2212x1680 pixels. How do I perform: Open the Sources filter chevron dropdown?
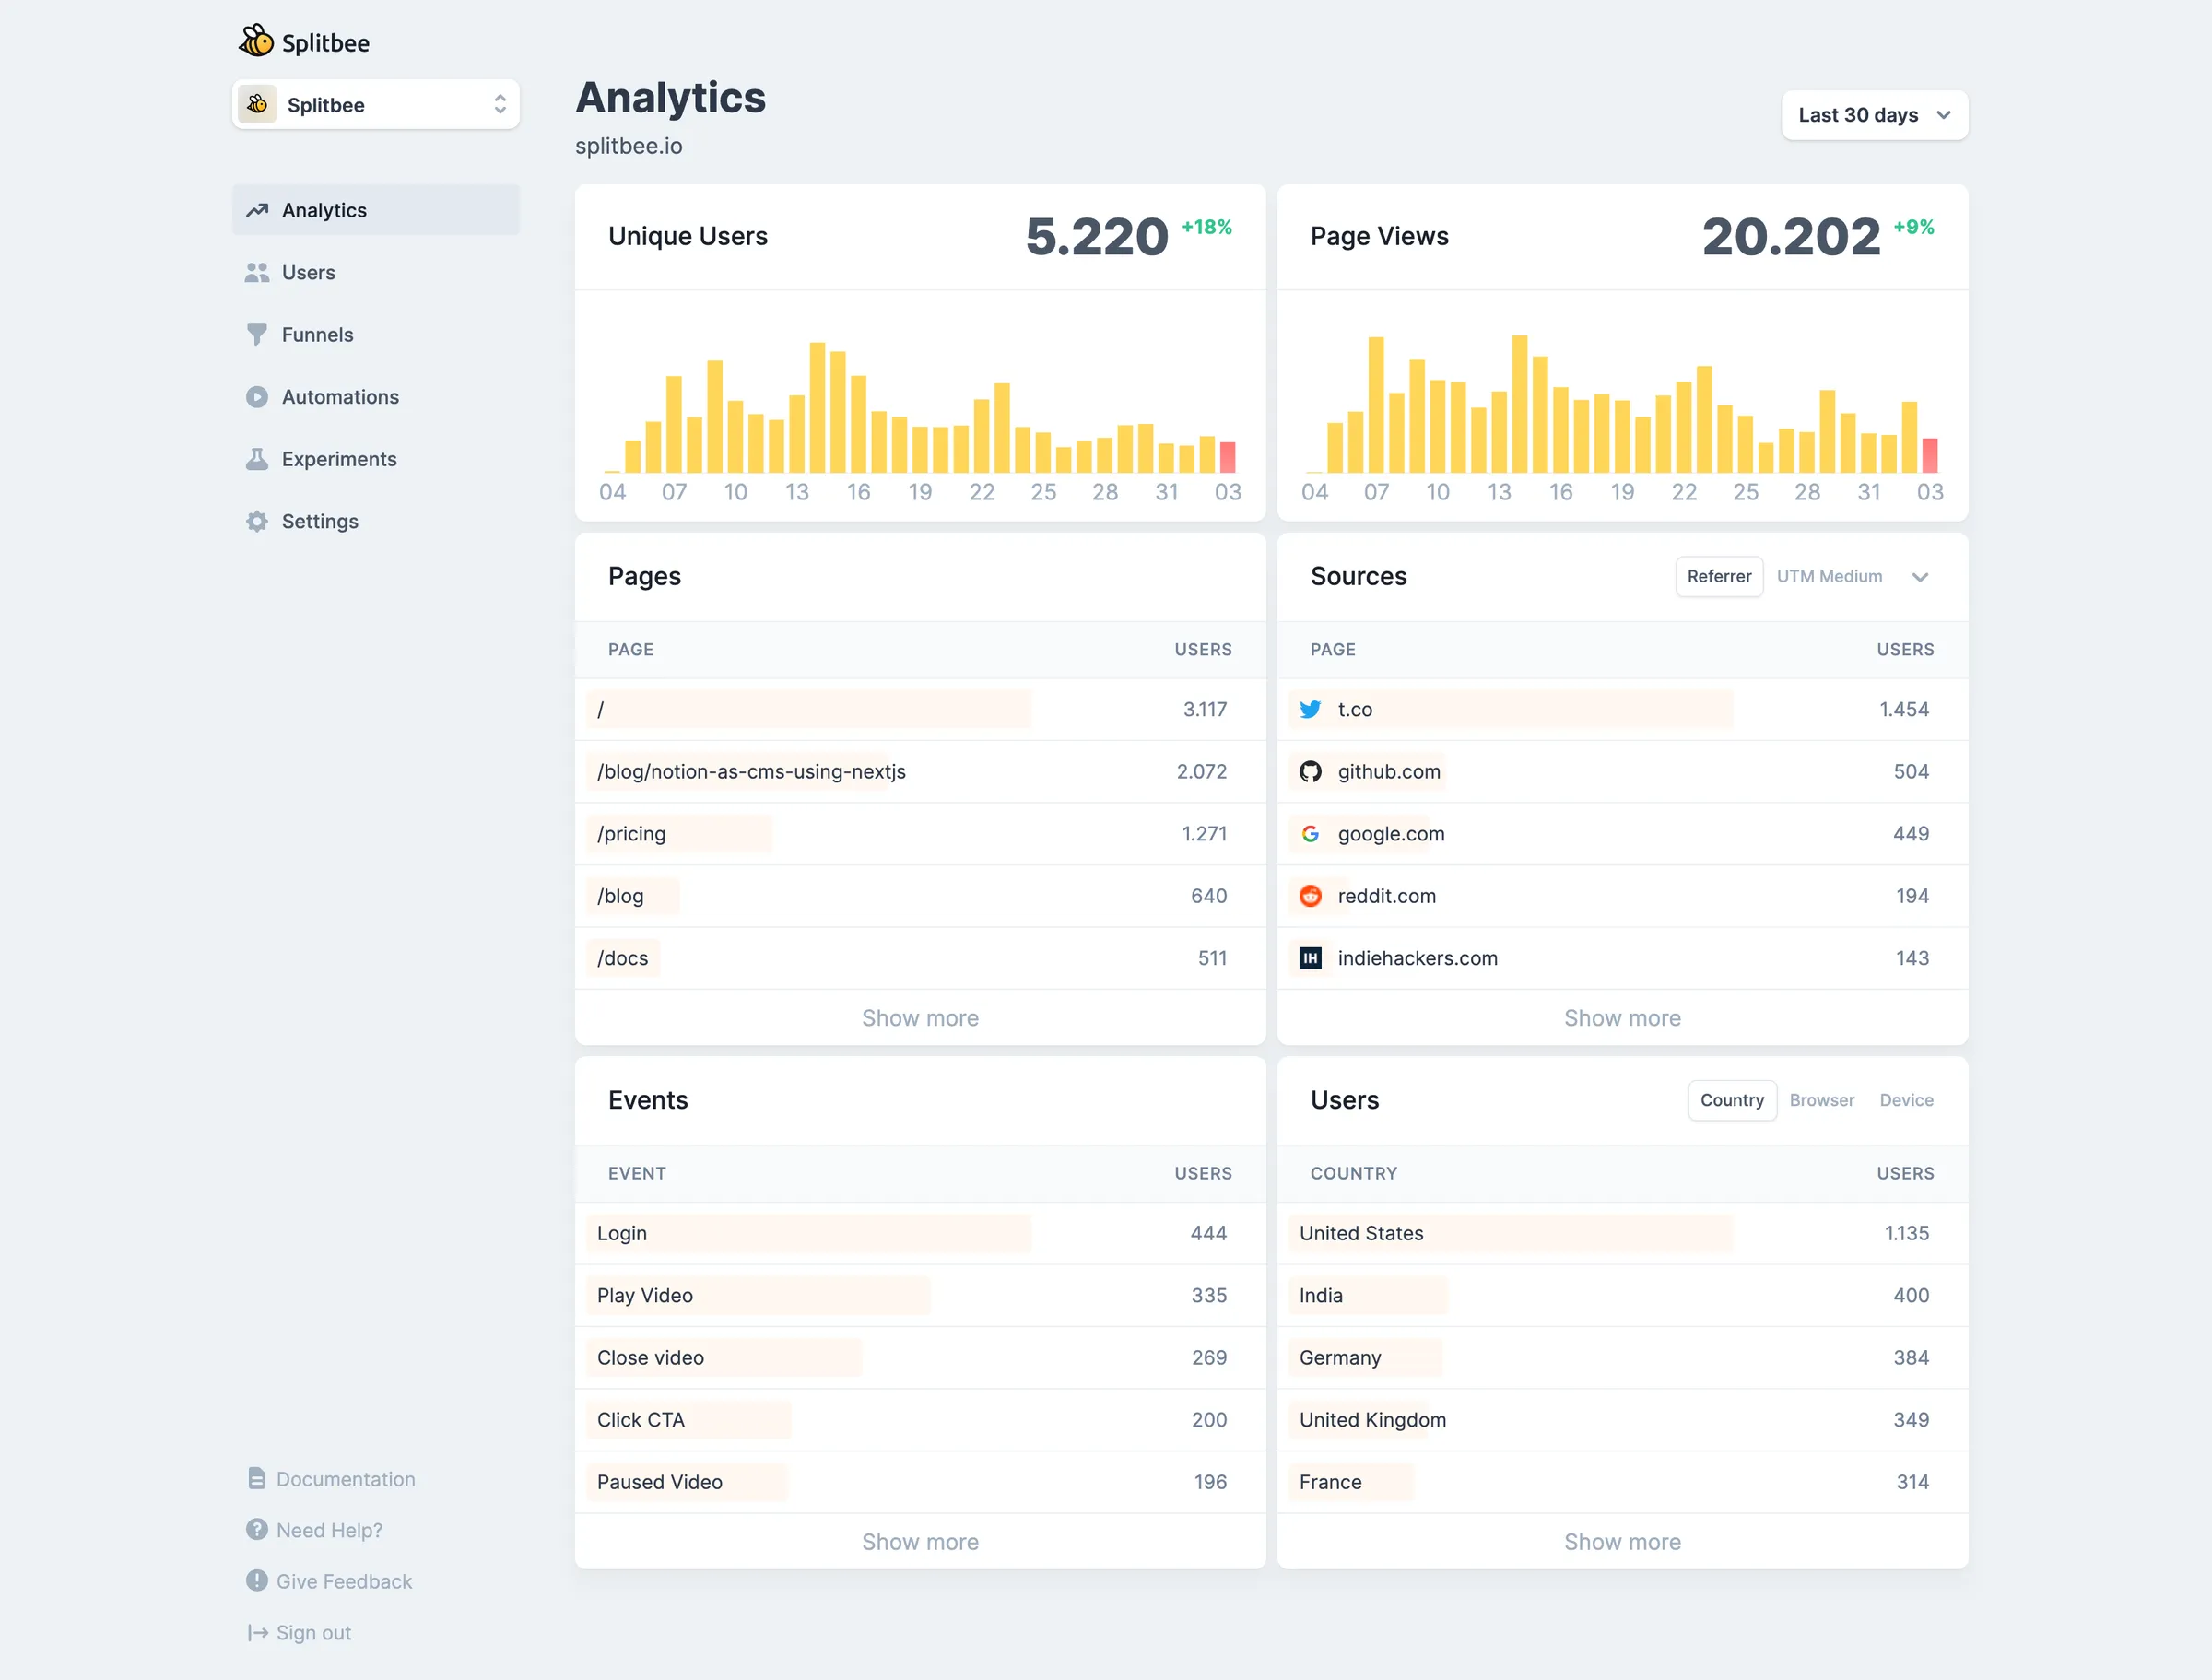1921,577
